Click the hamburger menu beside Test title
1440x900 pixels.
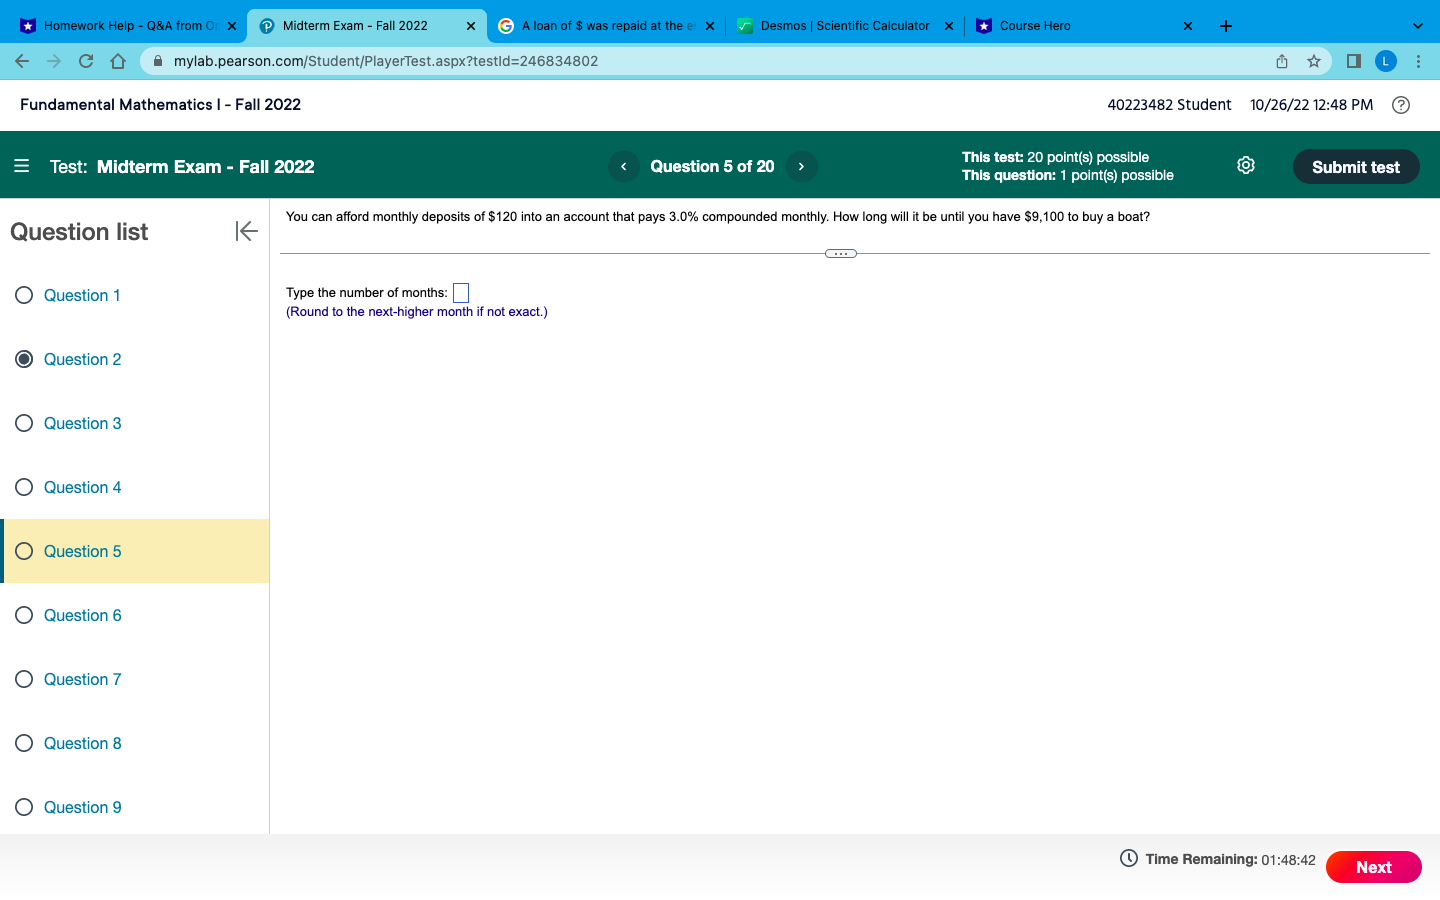coord(22,166)
